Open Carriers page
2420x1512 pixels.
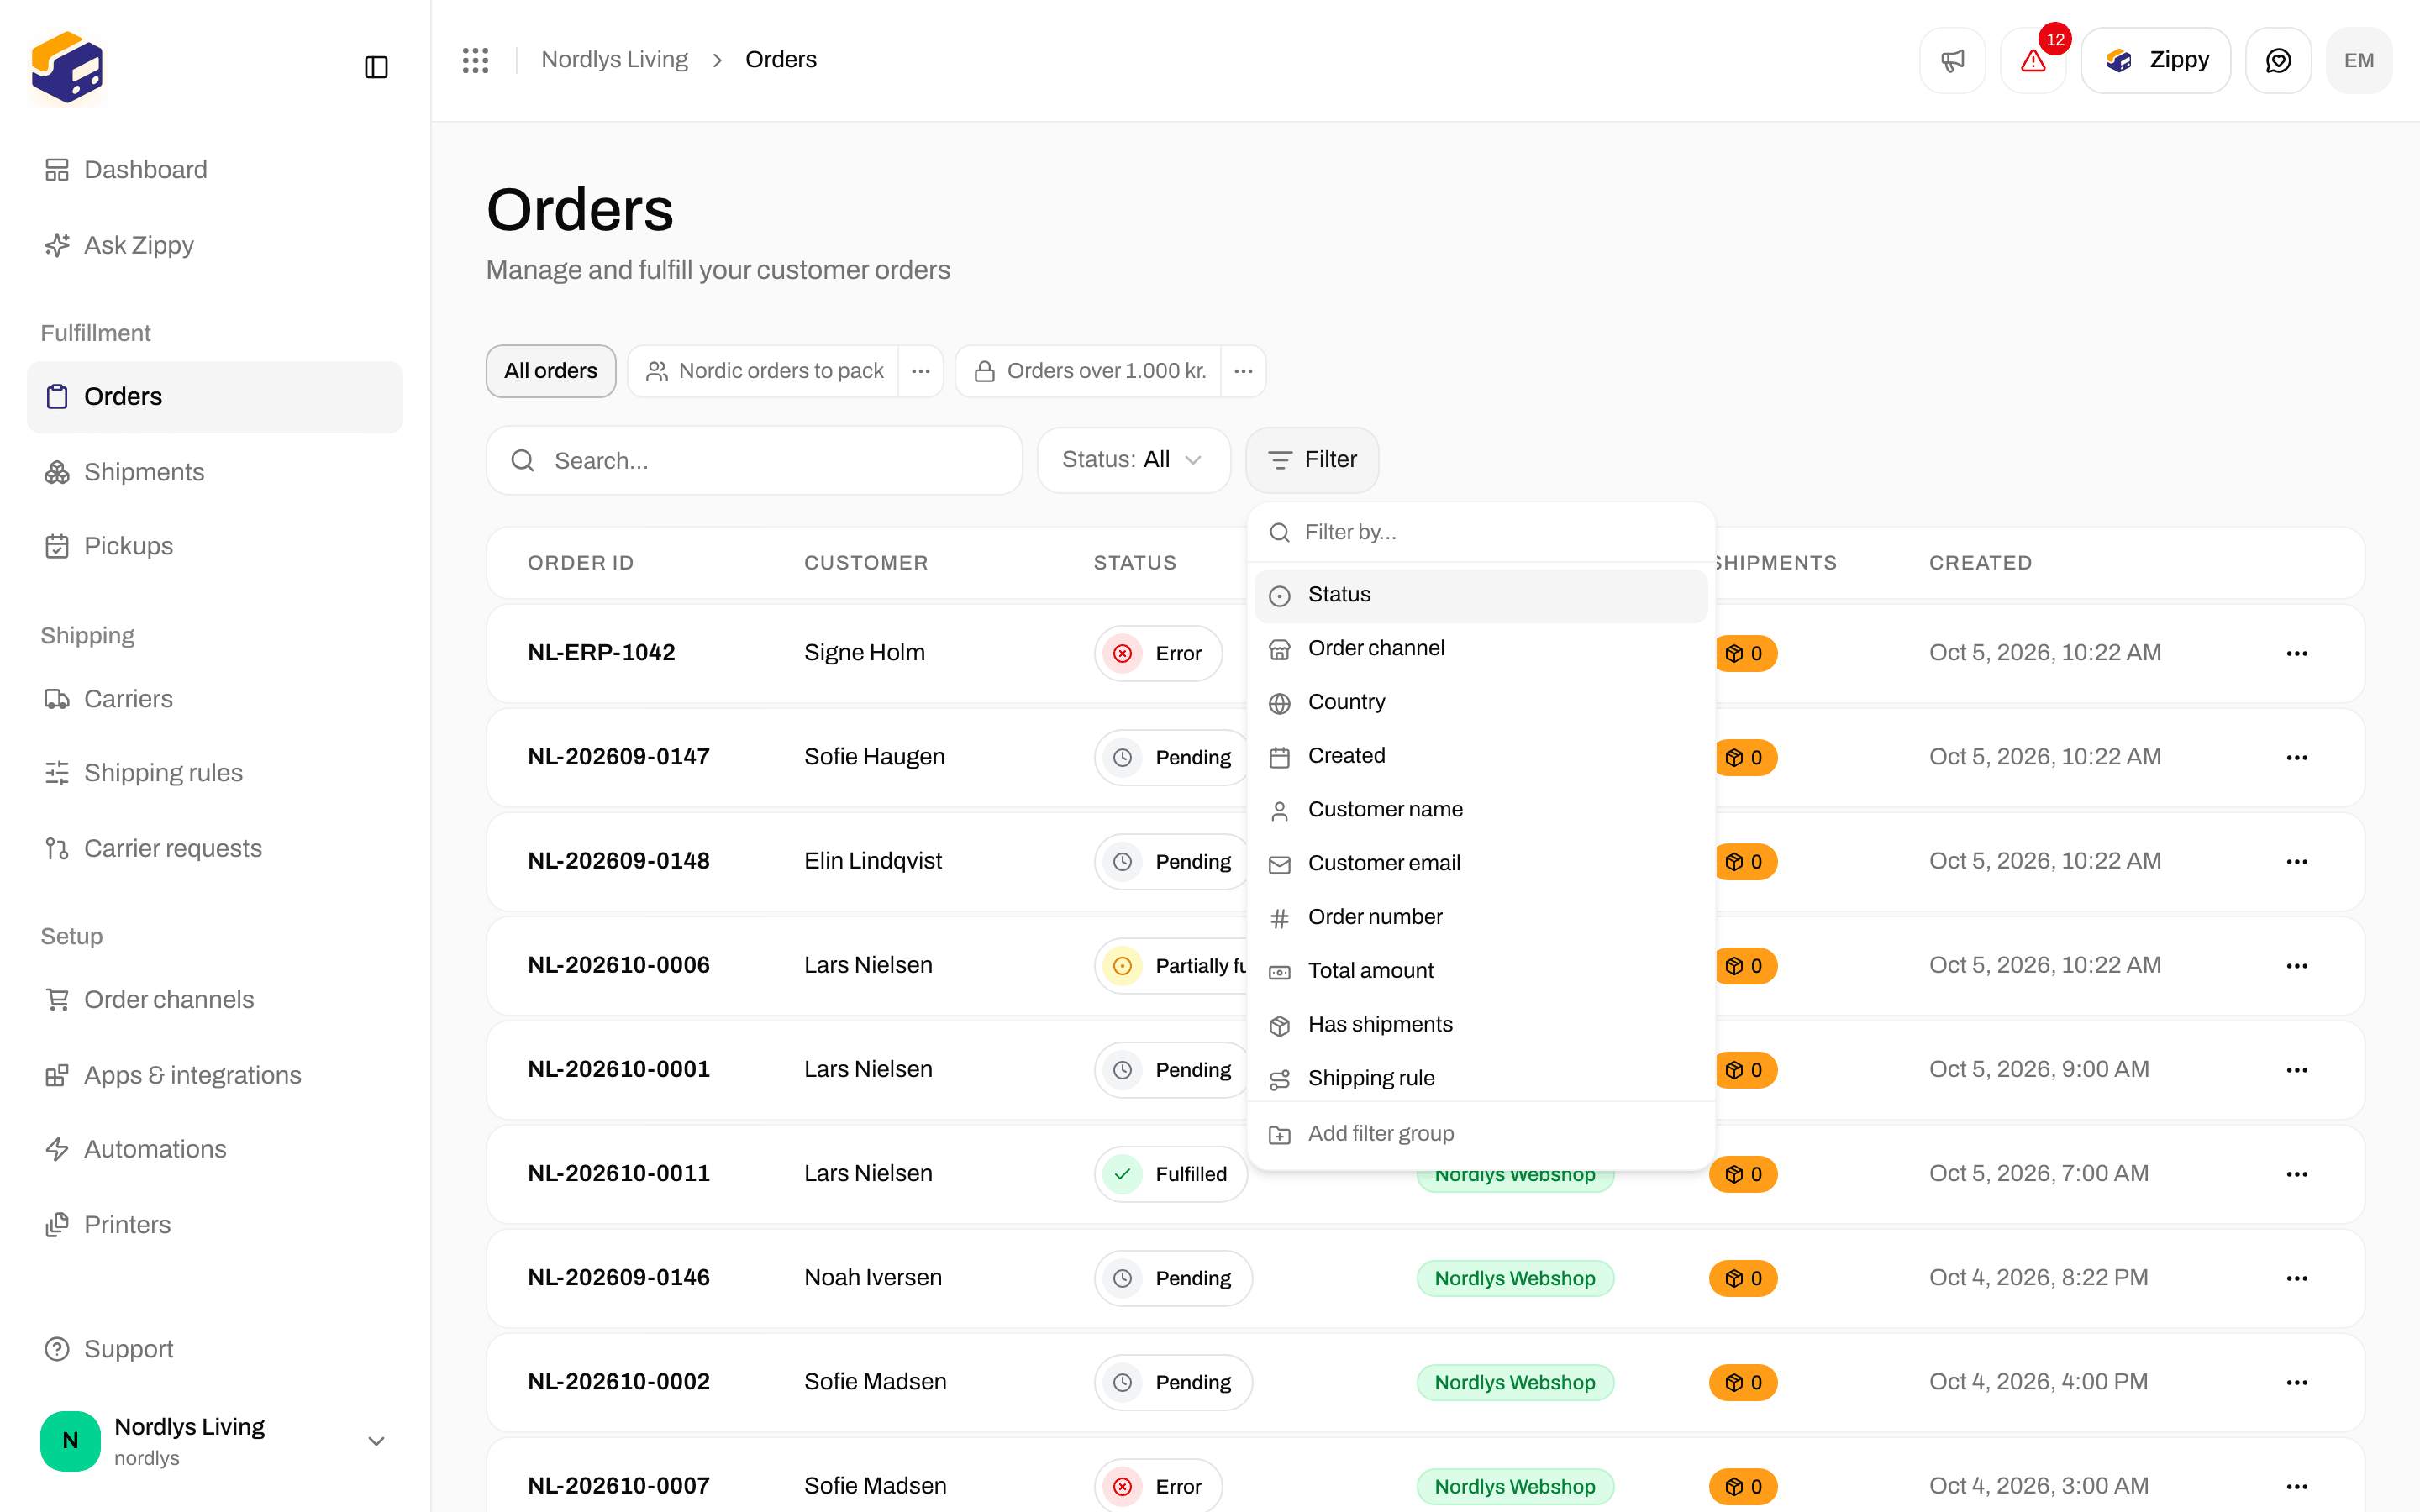point(215,699)
